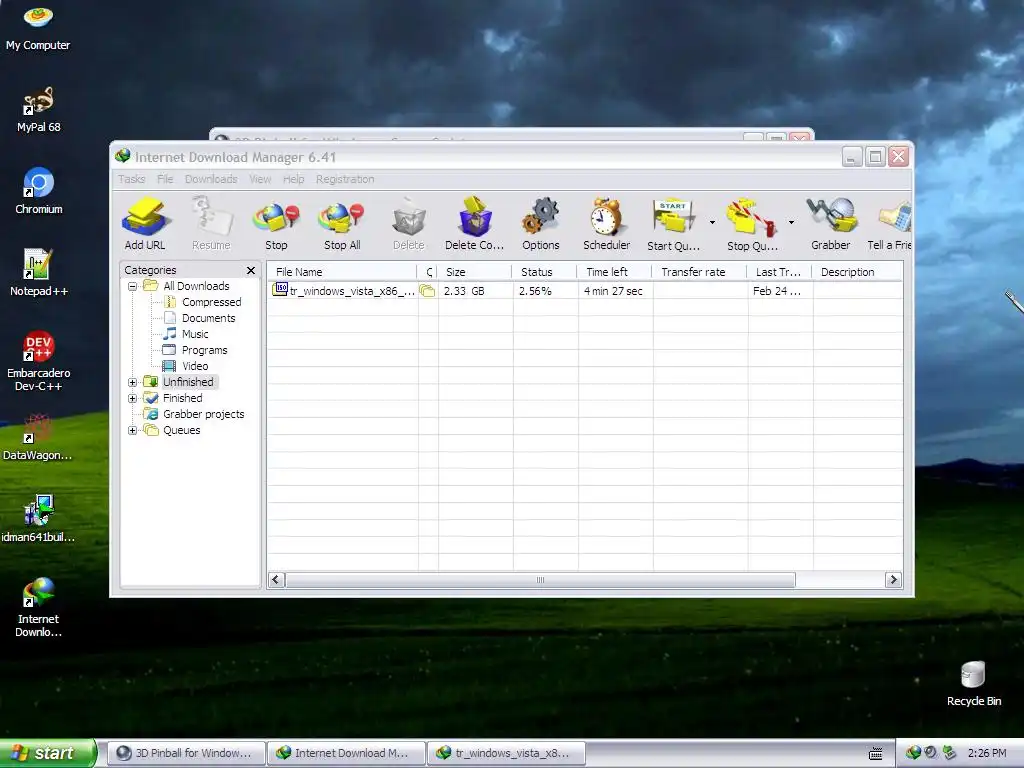Select the Programs category
Screen dimensions: 1024x768
pos(204,350)
